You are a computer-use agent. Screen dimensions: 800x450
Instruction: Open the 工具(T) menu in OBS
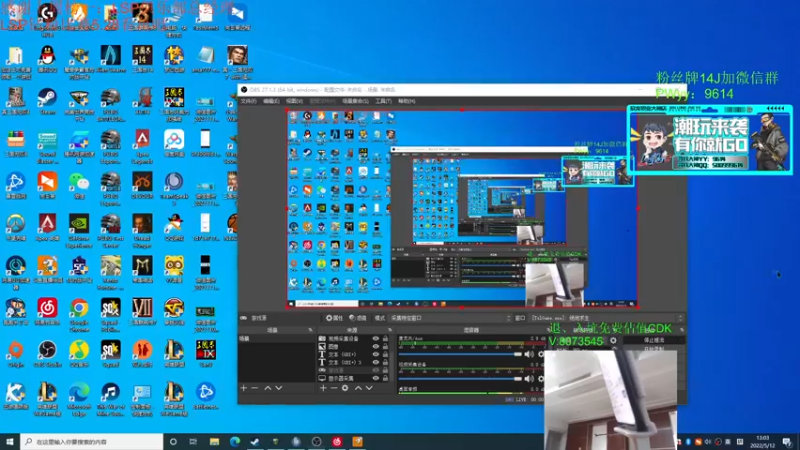tap(383, 101)
